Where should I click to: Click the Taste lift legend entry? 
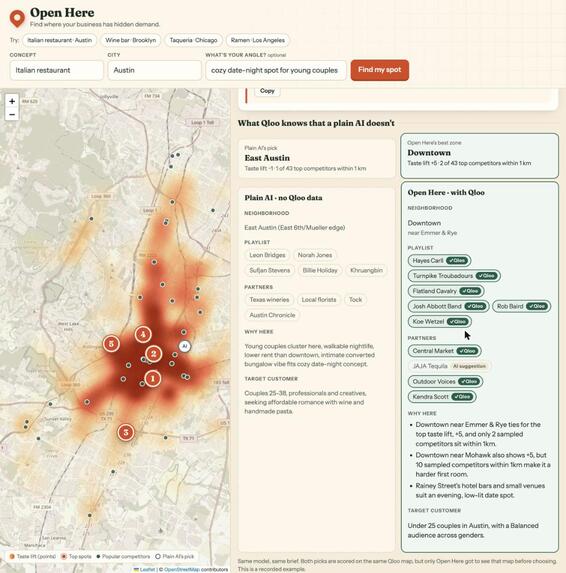point(33,557)
